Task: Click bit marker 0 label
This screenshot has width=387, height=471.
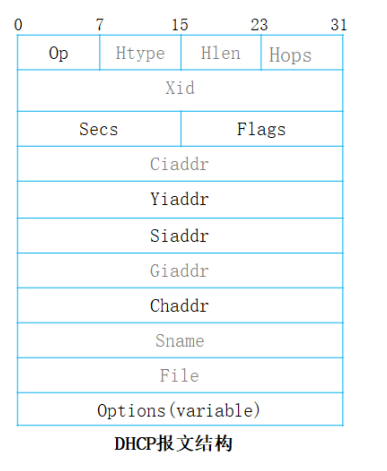Action: point(18,25)
